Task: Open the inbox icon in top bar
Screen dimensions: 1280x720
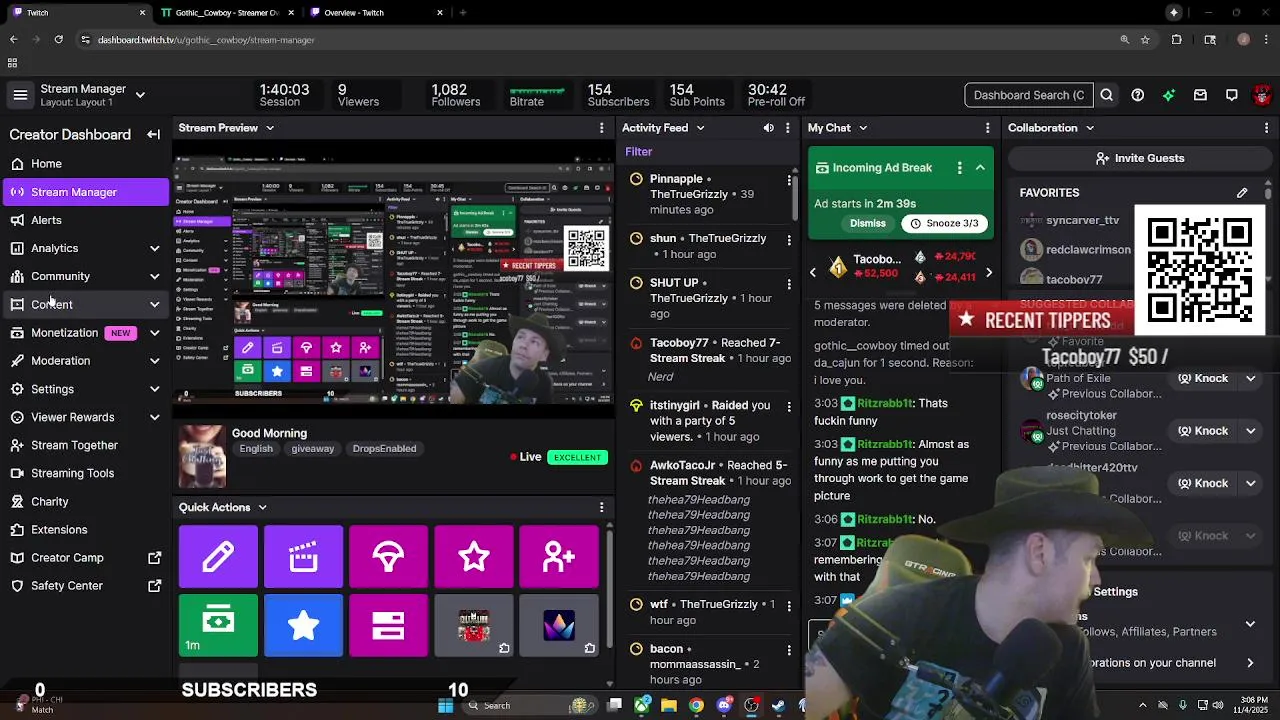Action: tap(1200, 95)
